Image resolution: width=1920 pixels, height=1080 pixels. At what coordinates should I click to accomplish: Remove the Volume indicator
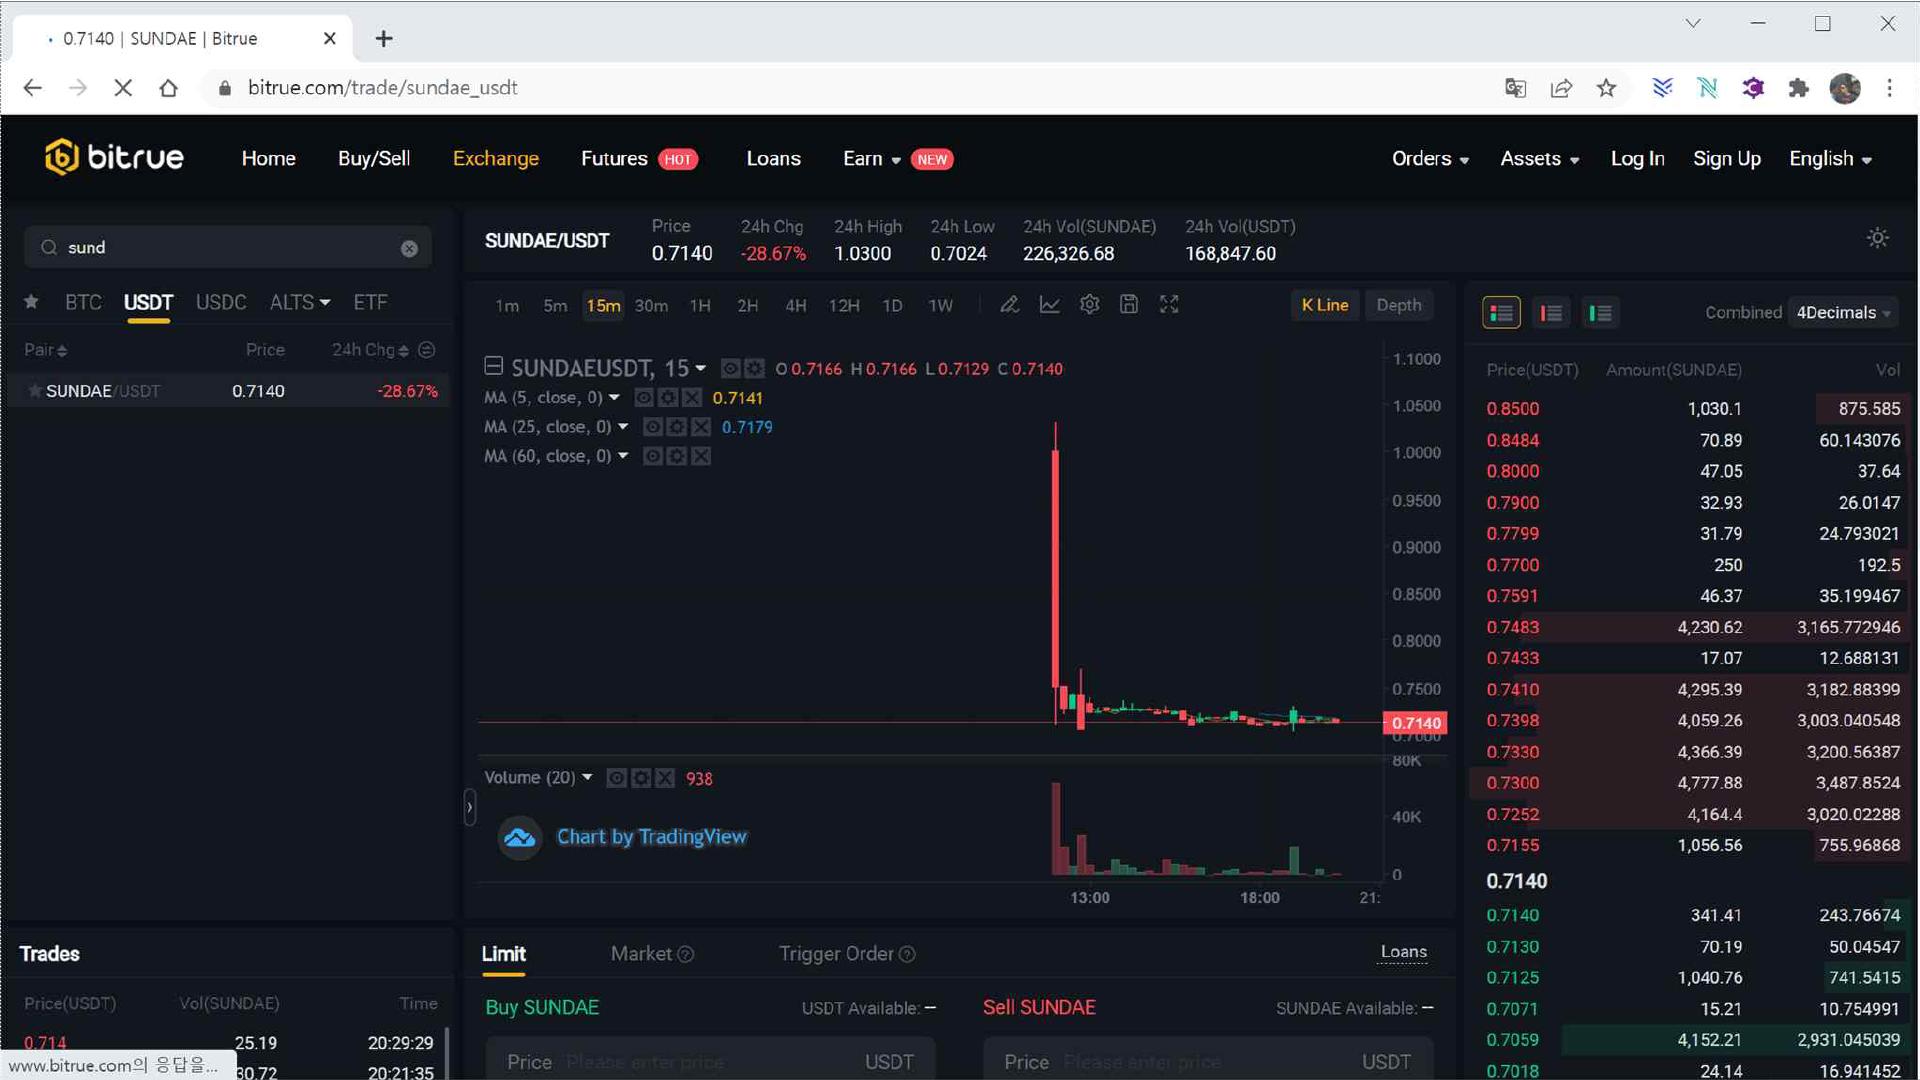[x=665, y=777]
